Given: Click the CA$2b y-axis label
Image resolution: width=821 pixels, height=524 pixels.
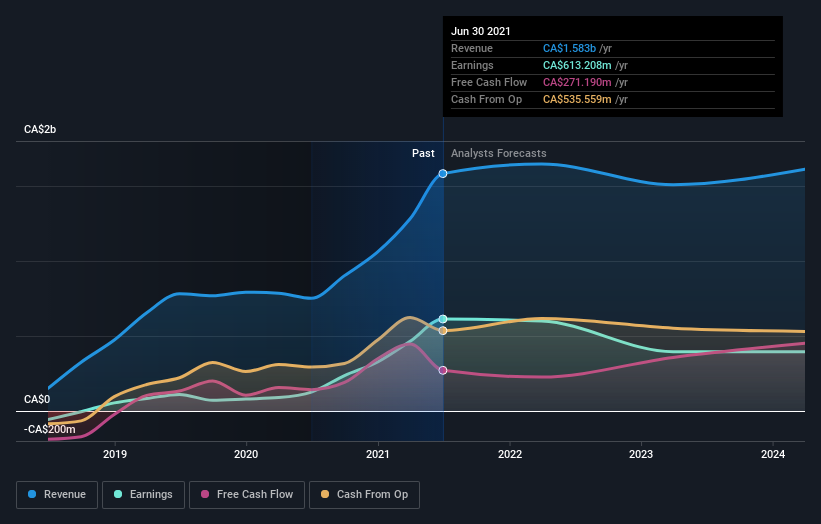Looking at the screenshot, I should point(40,129).
